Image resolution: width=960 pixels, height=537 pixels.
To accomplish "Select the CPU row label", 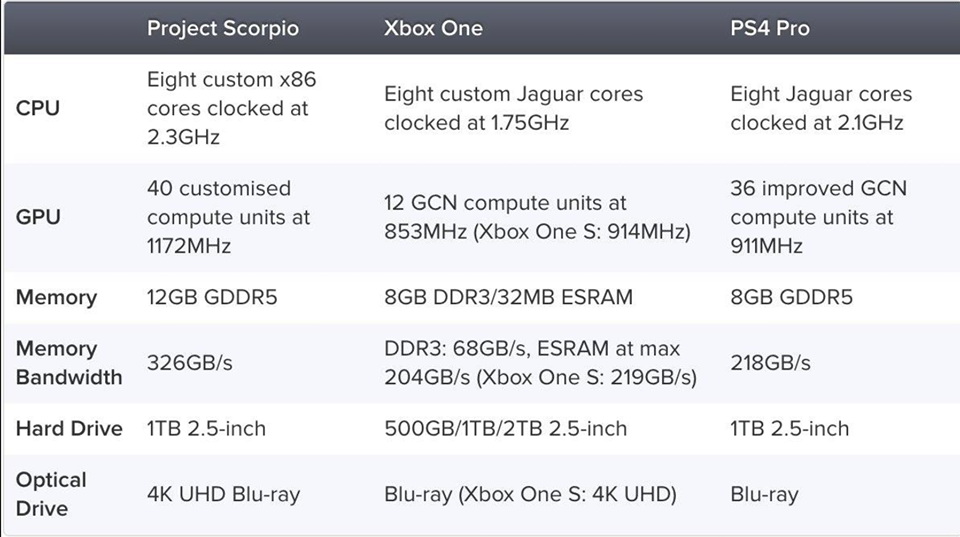I will click(38, 108).
